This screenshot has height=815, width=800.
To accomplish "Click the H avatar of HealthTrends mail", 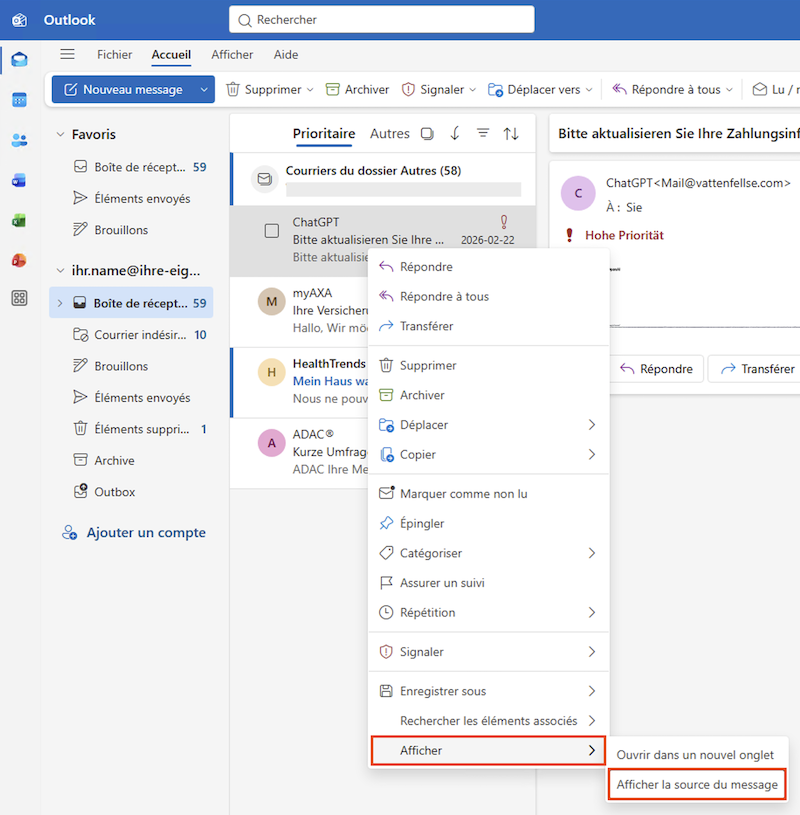I will 271,372.
